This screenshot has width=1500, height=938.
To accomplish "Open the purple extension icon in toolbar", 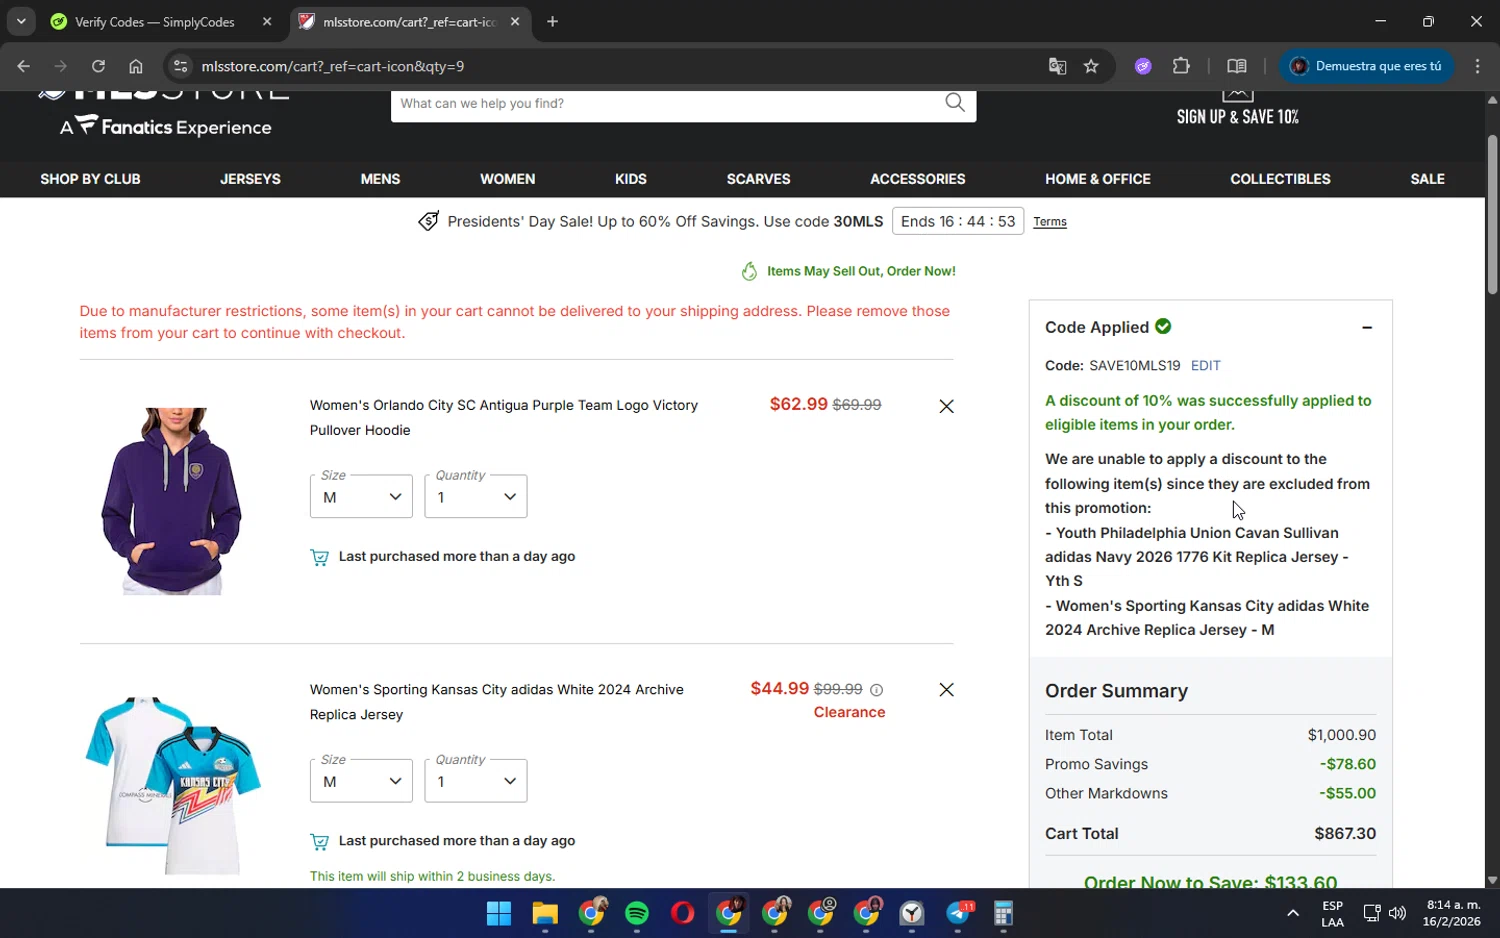I will tap(1143, 66).
